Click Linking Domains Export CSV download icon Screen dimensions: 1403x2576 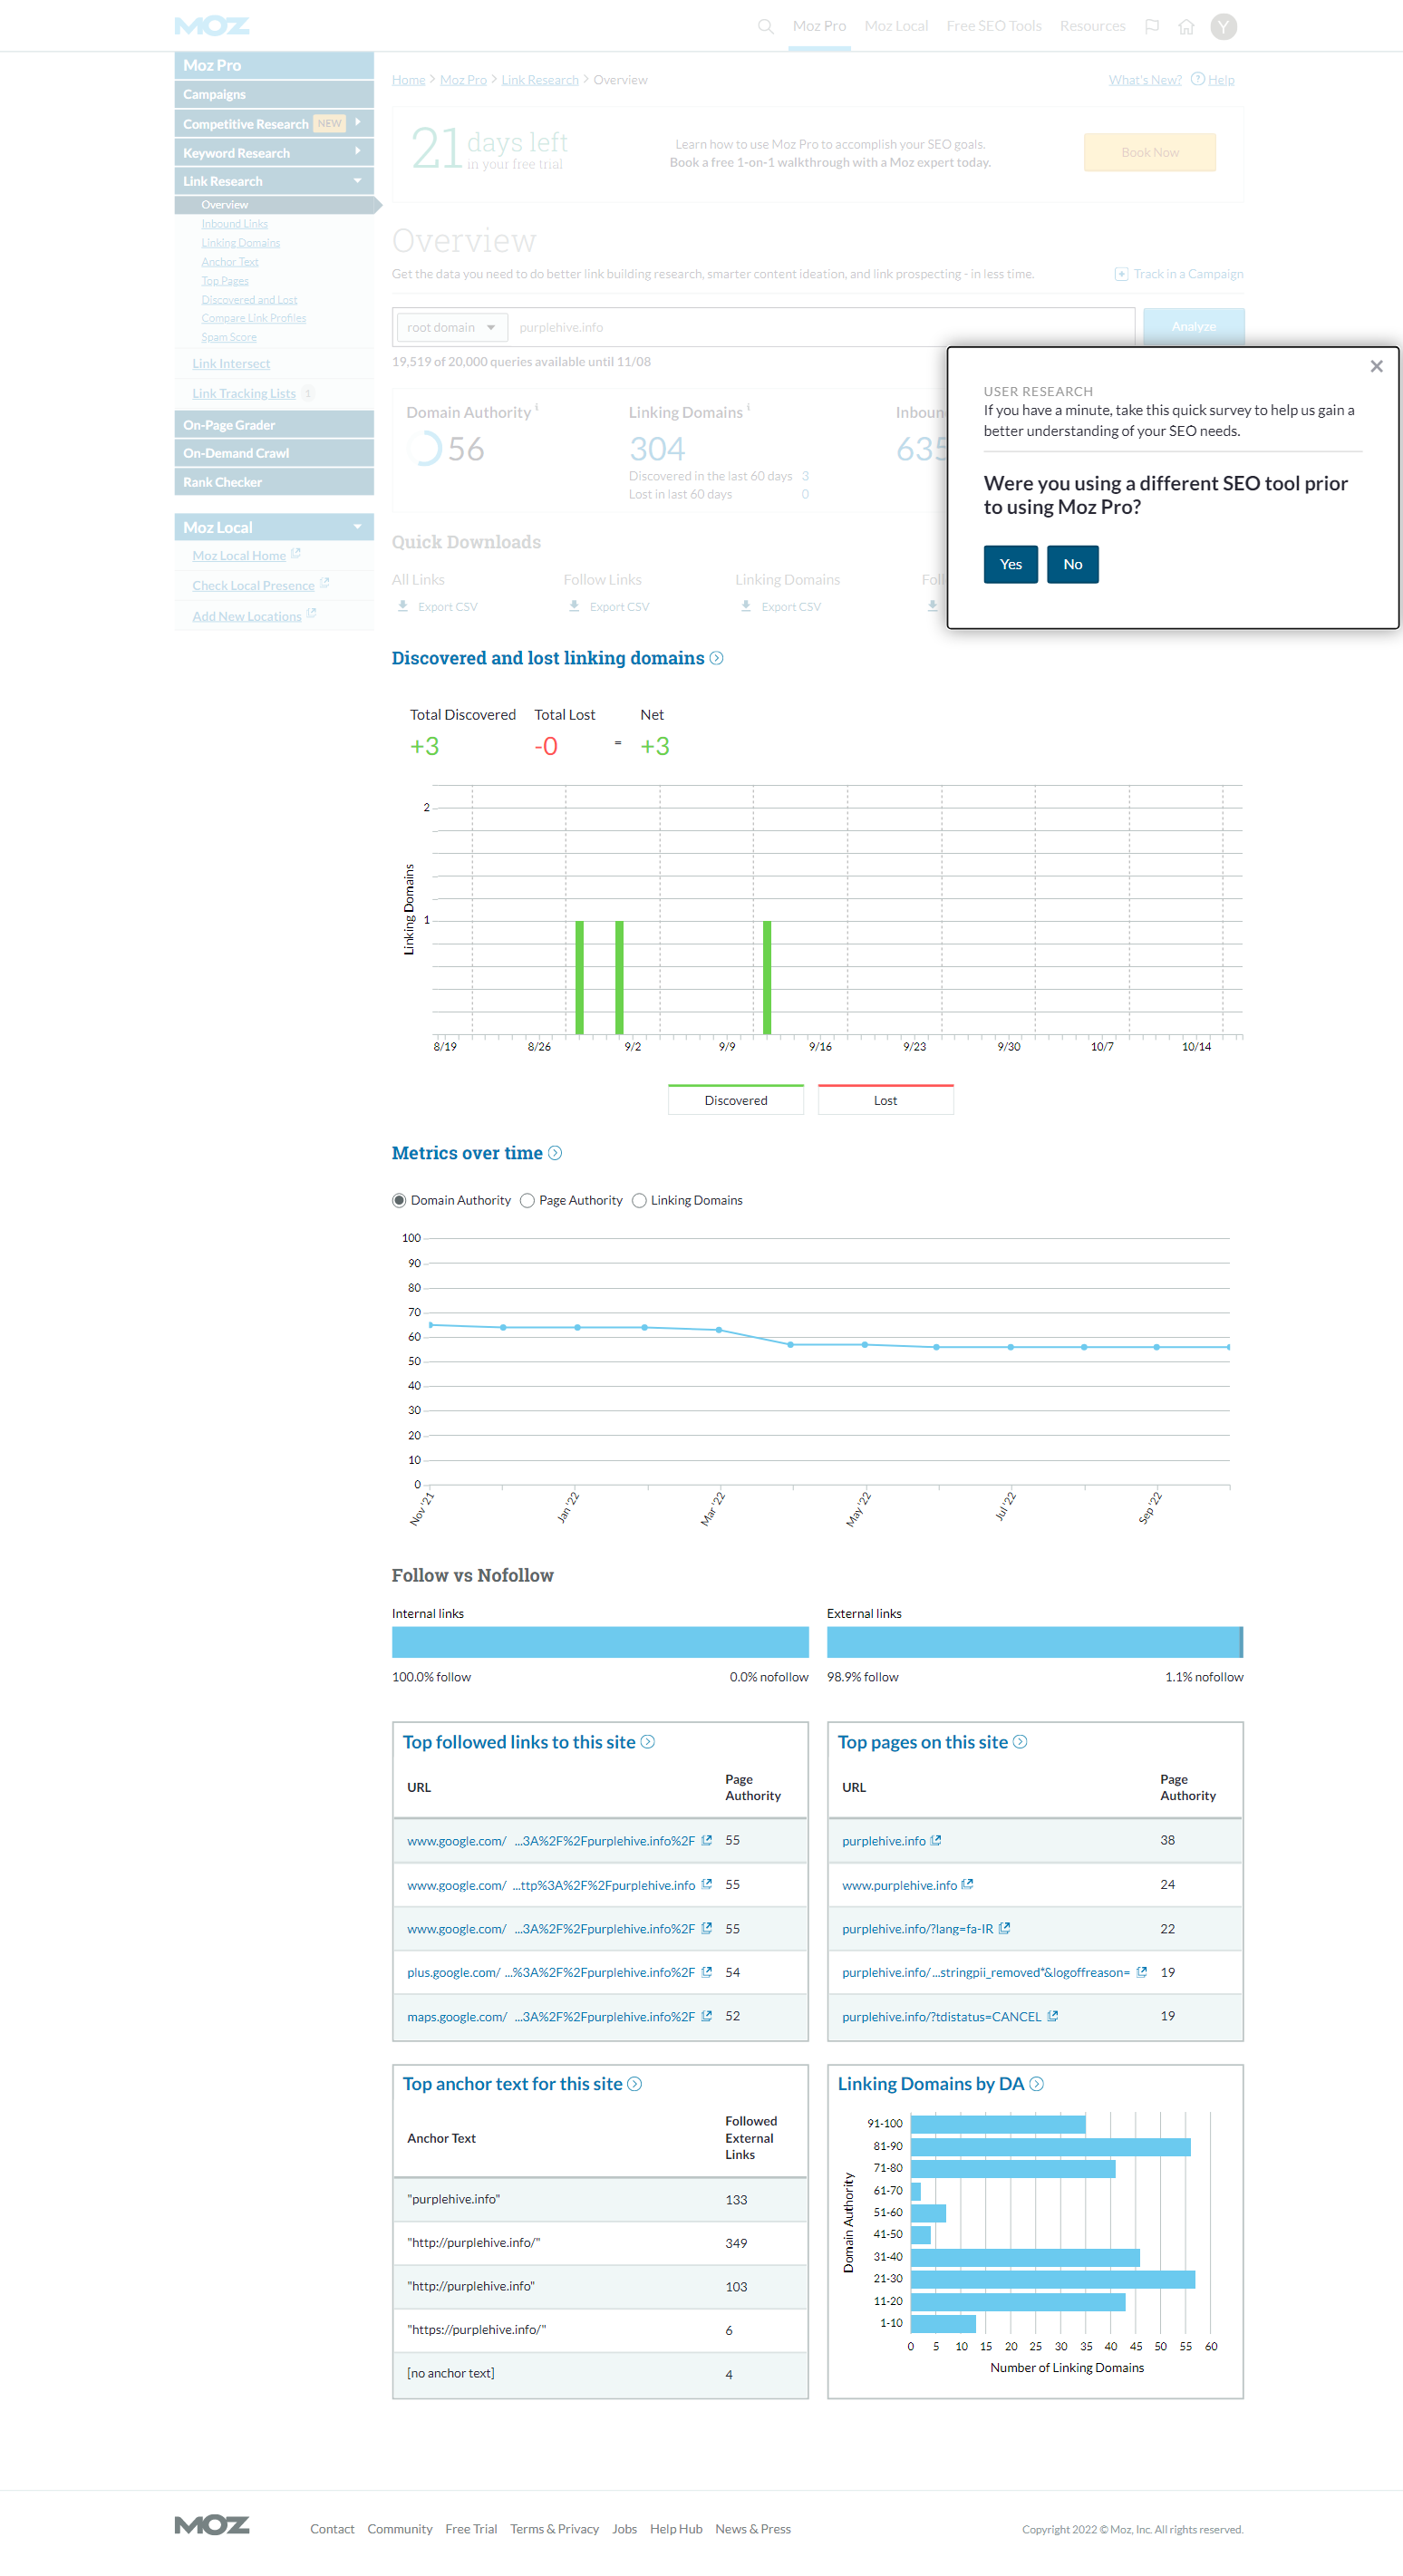746,606
